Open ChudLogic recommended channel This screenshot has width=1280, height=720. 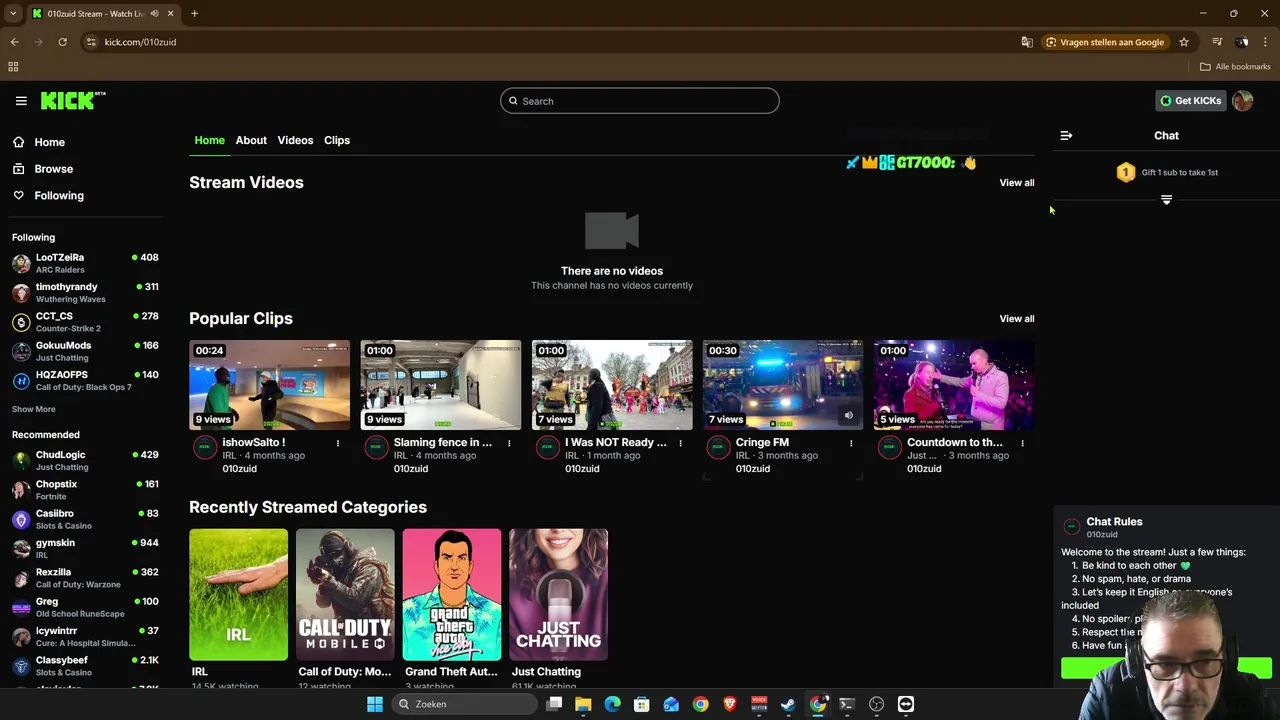point(86,461)
